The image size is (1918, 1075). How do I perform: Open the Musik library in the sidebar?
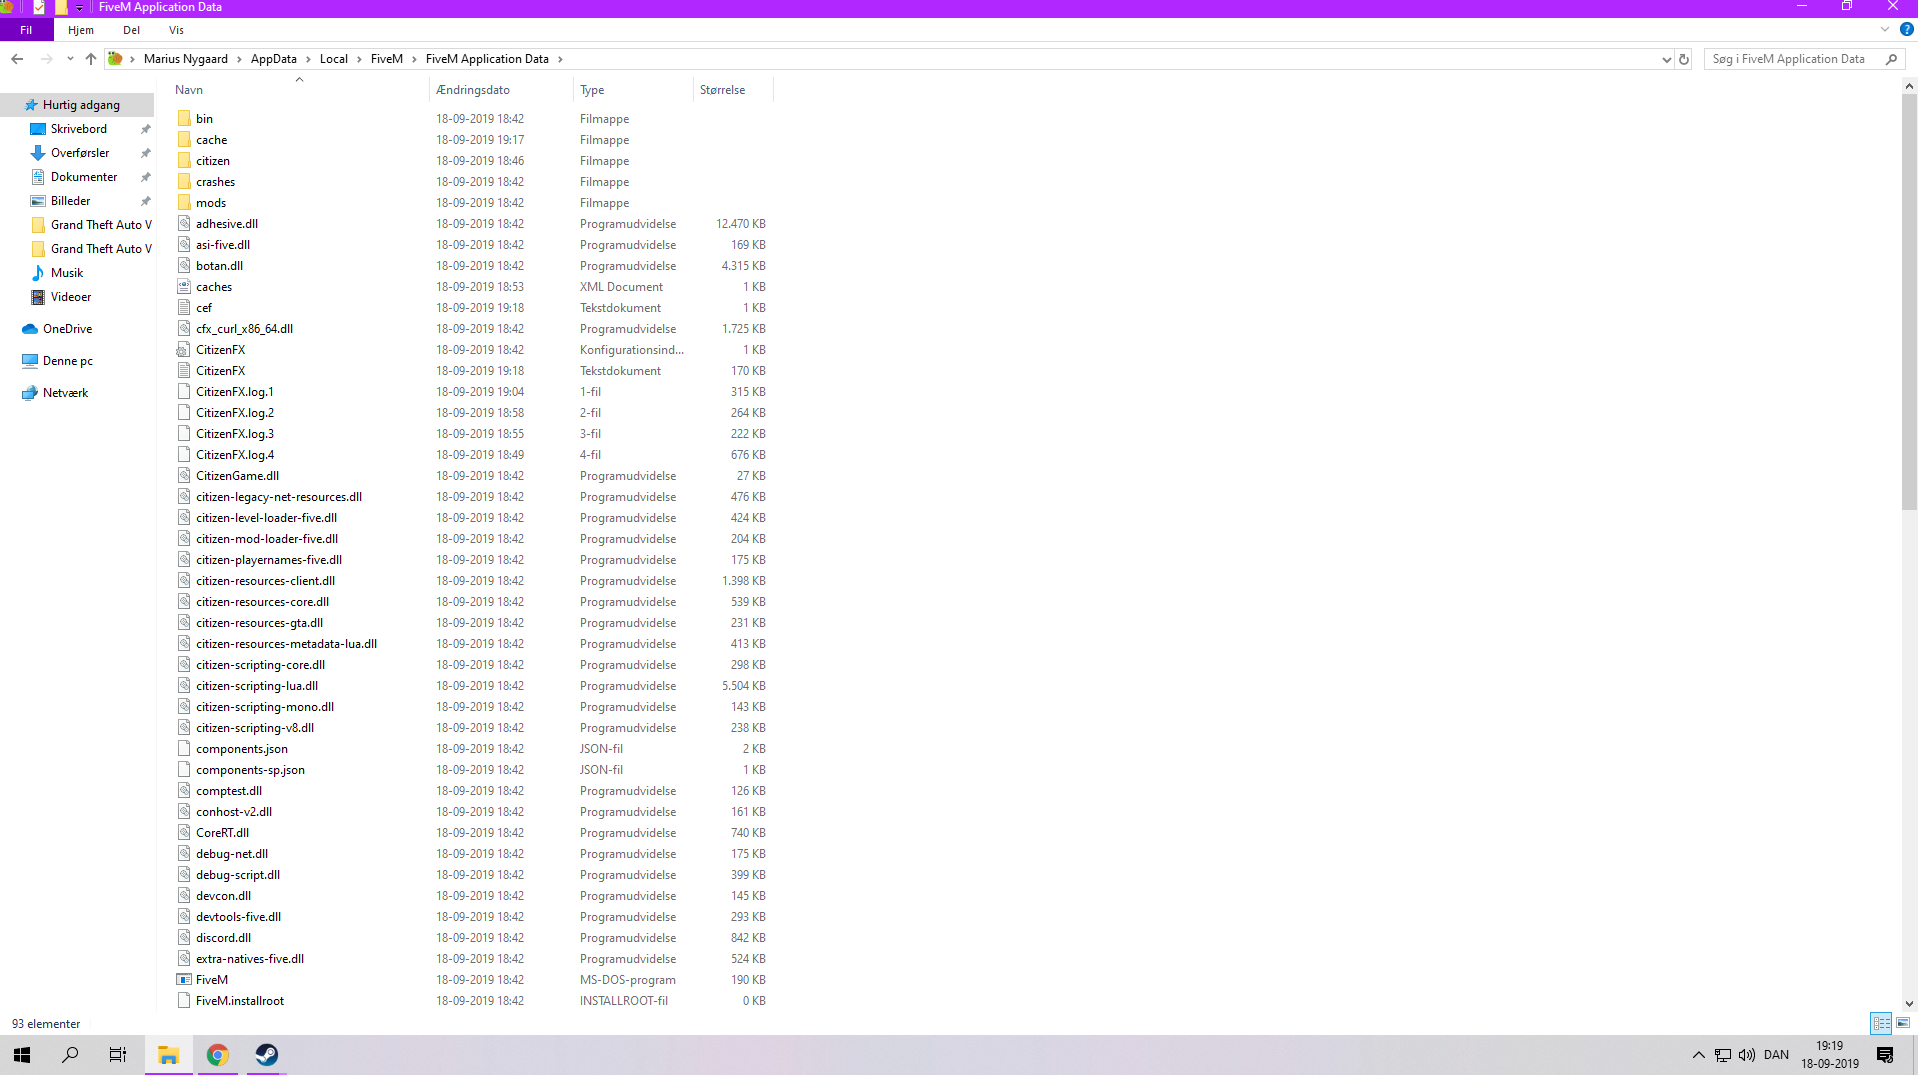point(67,273)
